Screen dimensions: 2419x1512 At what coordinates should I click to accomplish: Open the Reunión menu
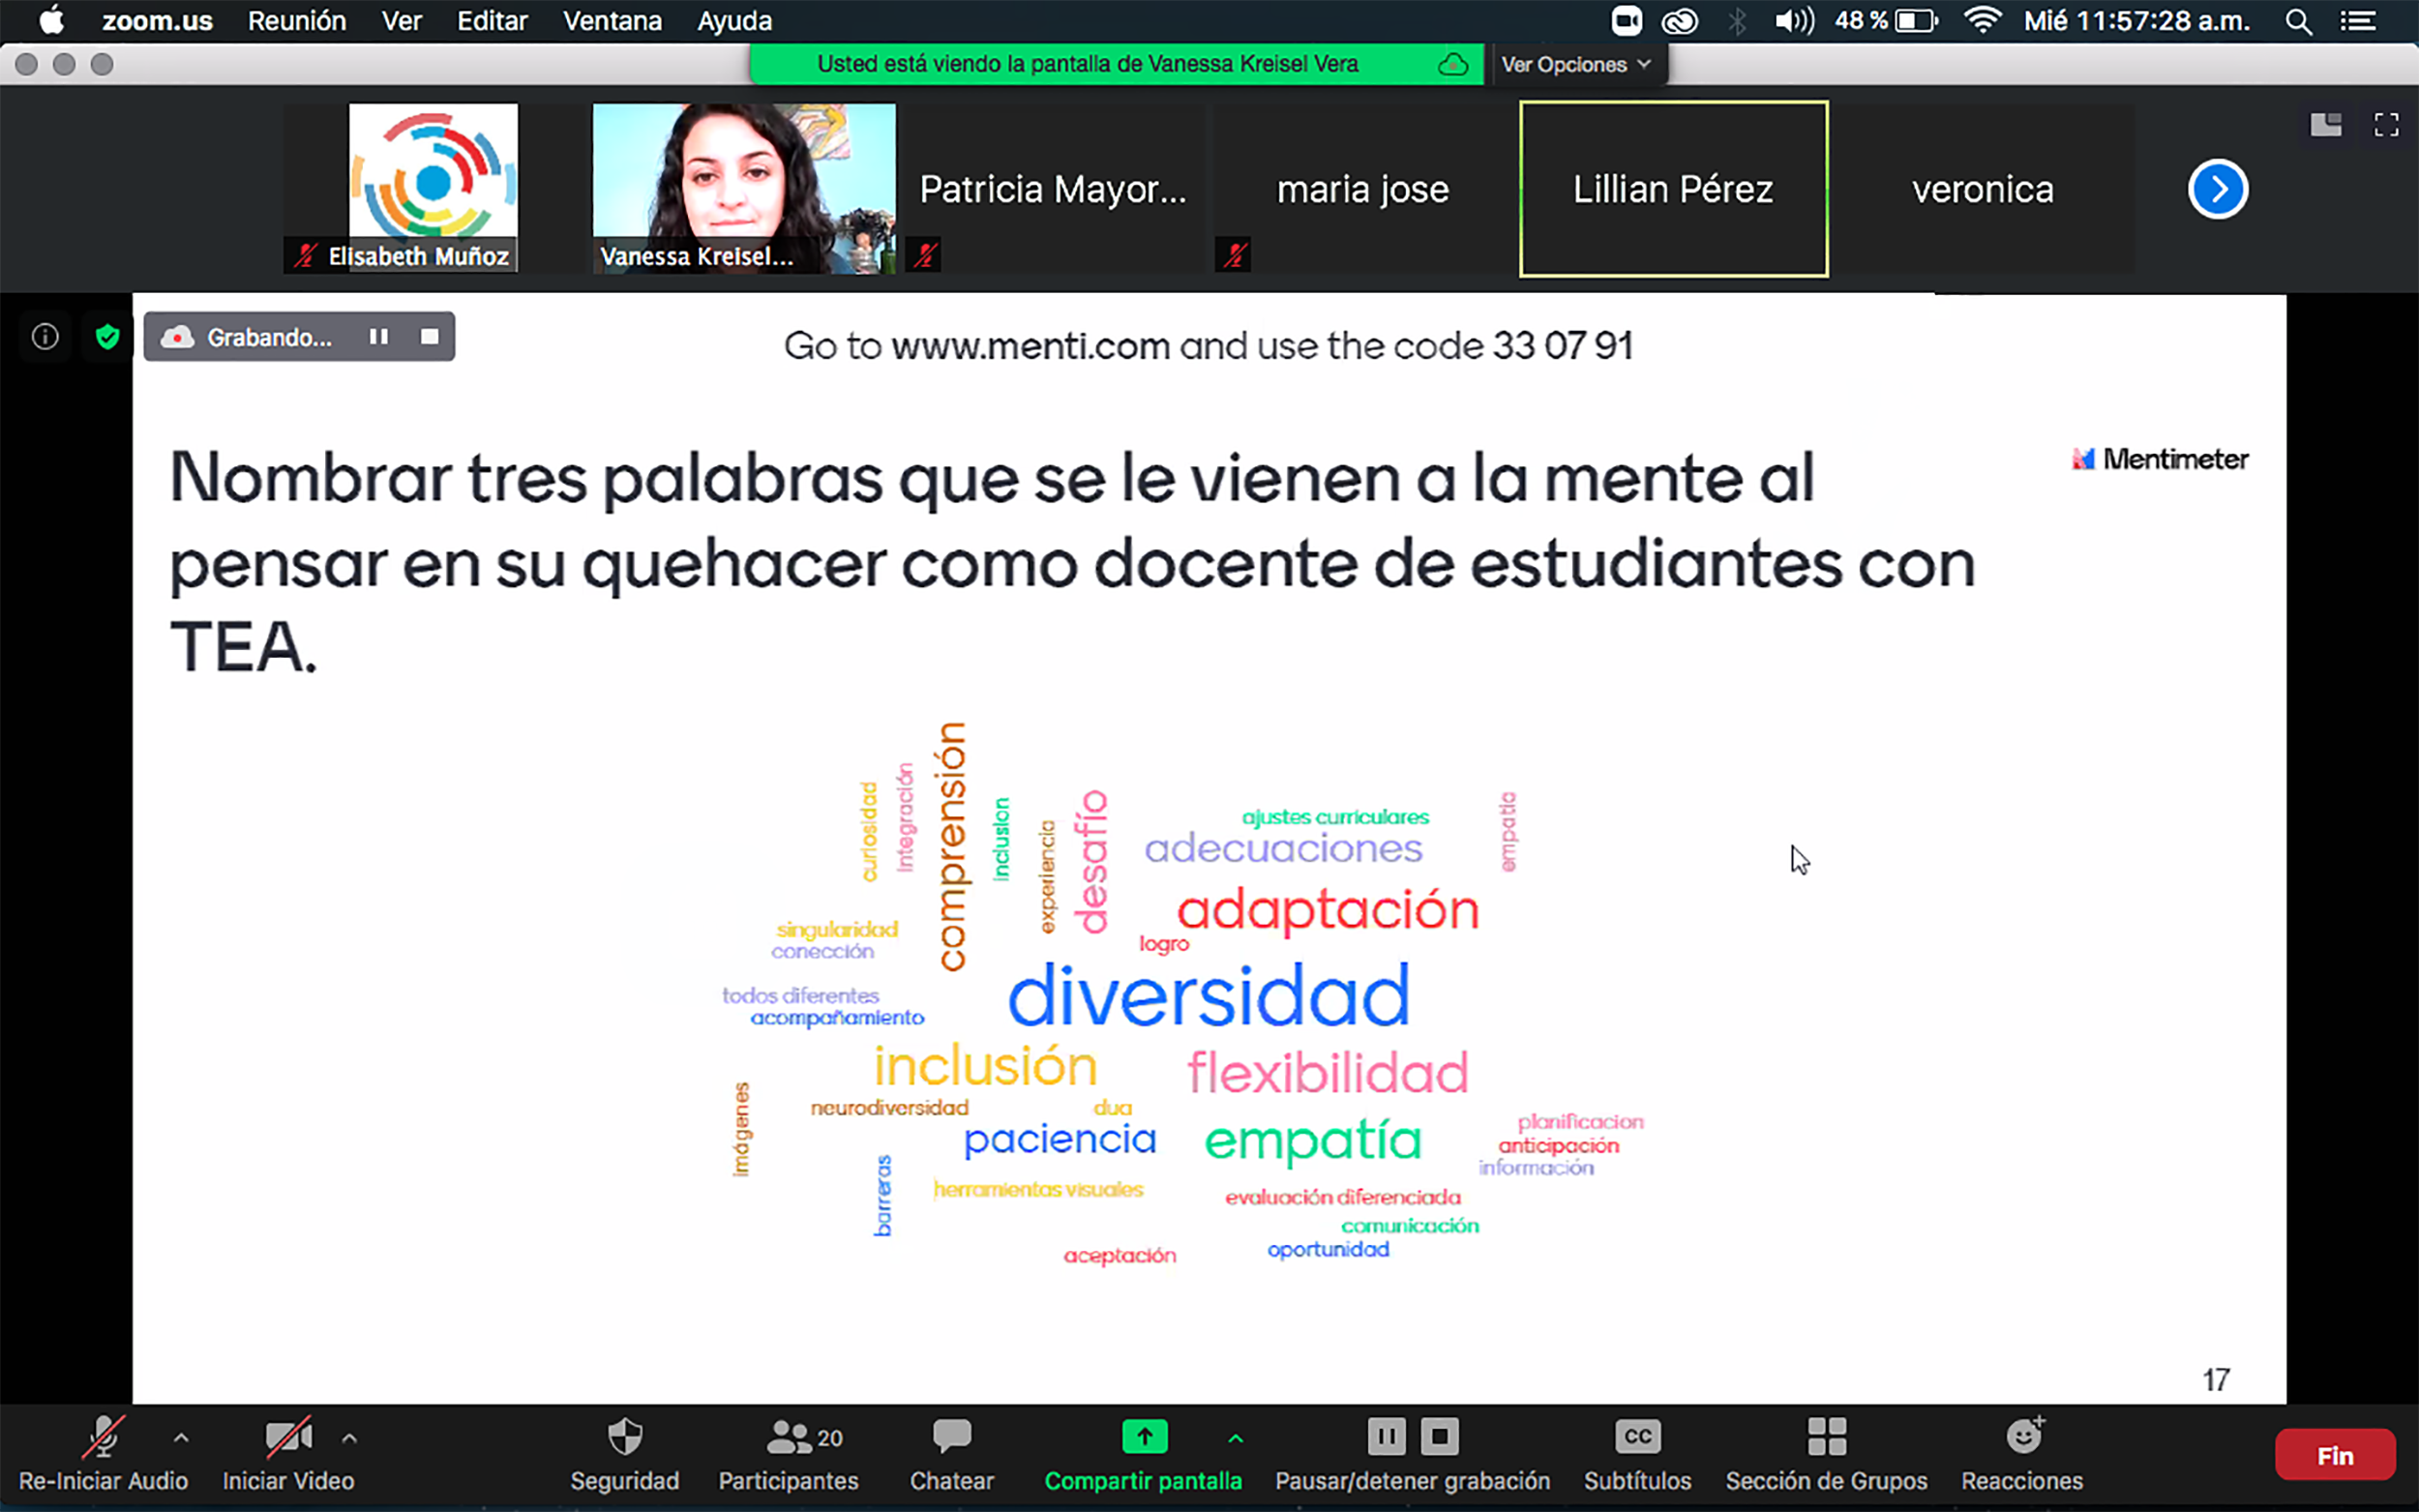click(296, 21)
